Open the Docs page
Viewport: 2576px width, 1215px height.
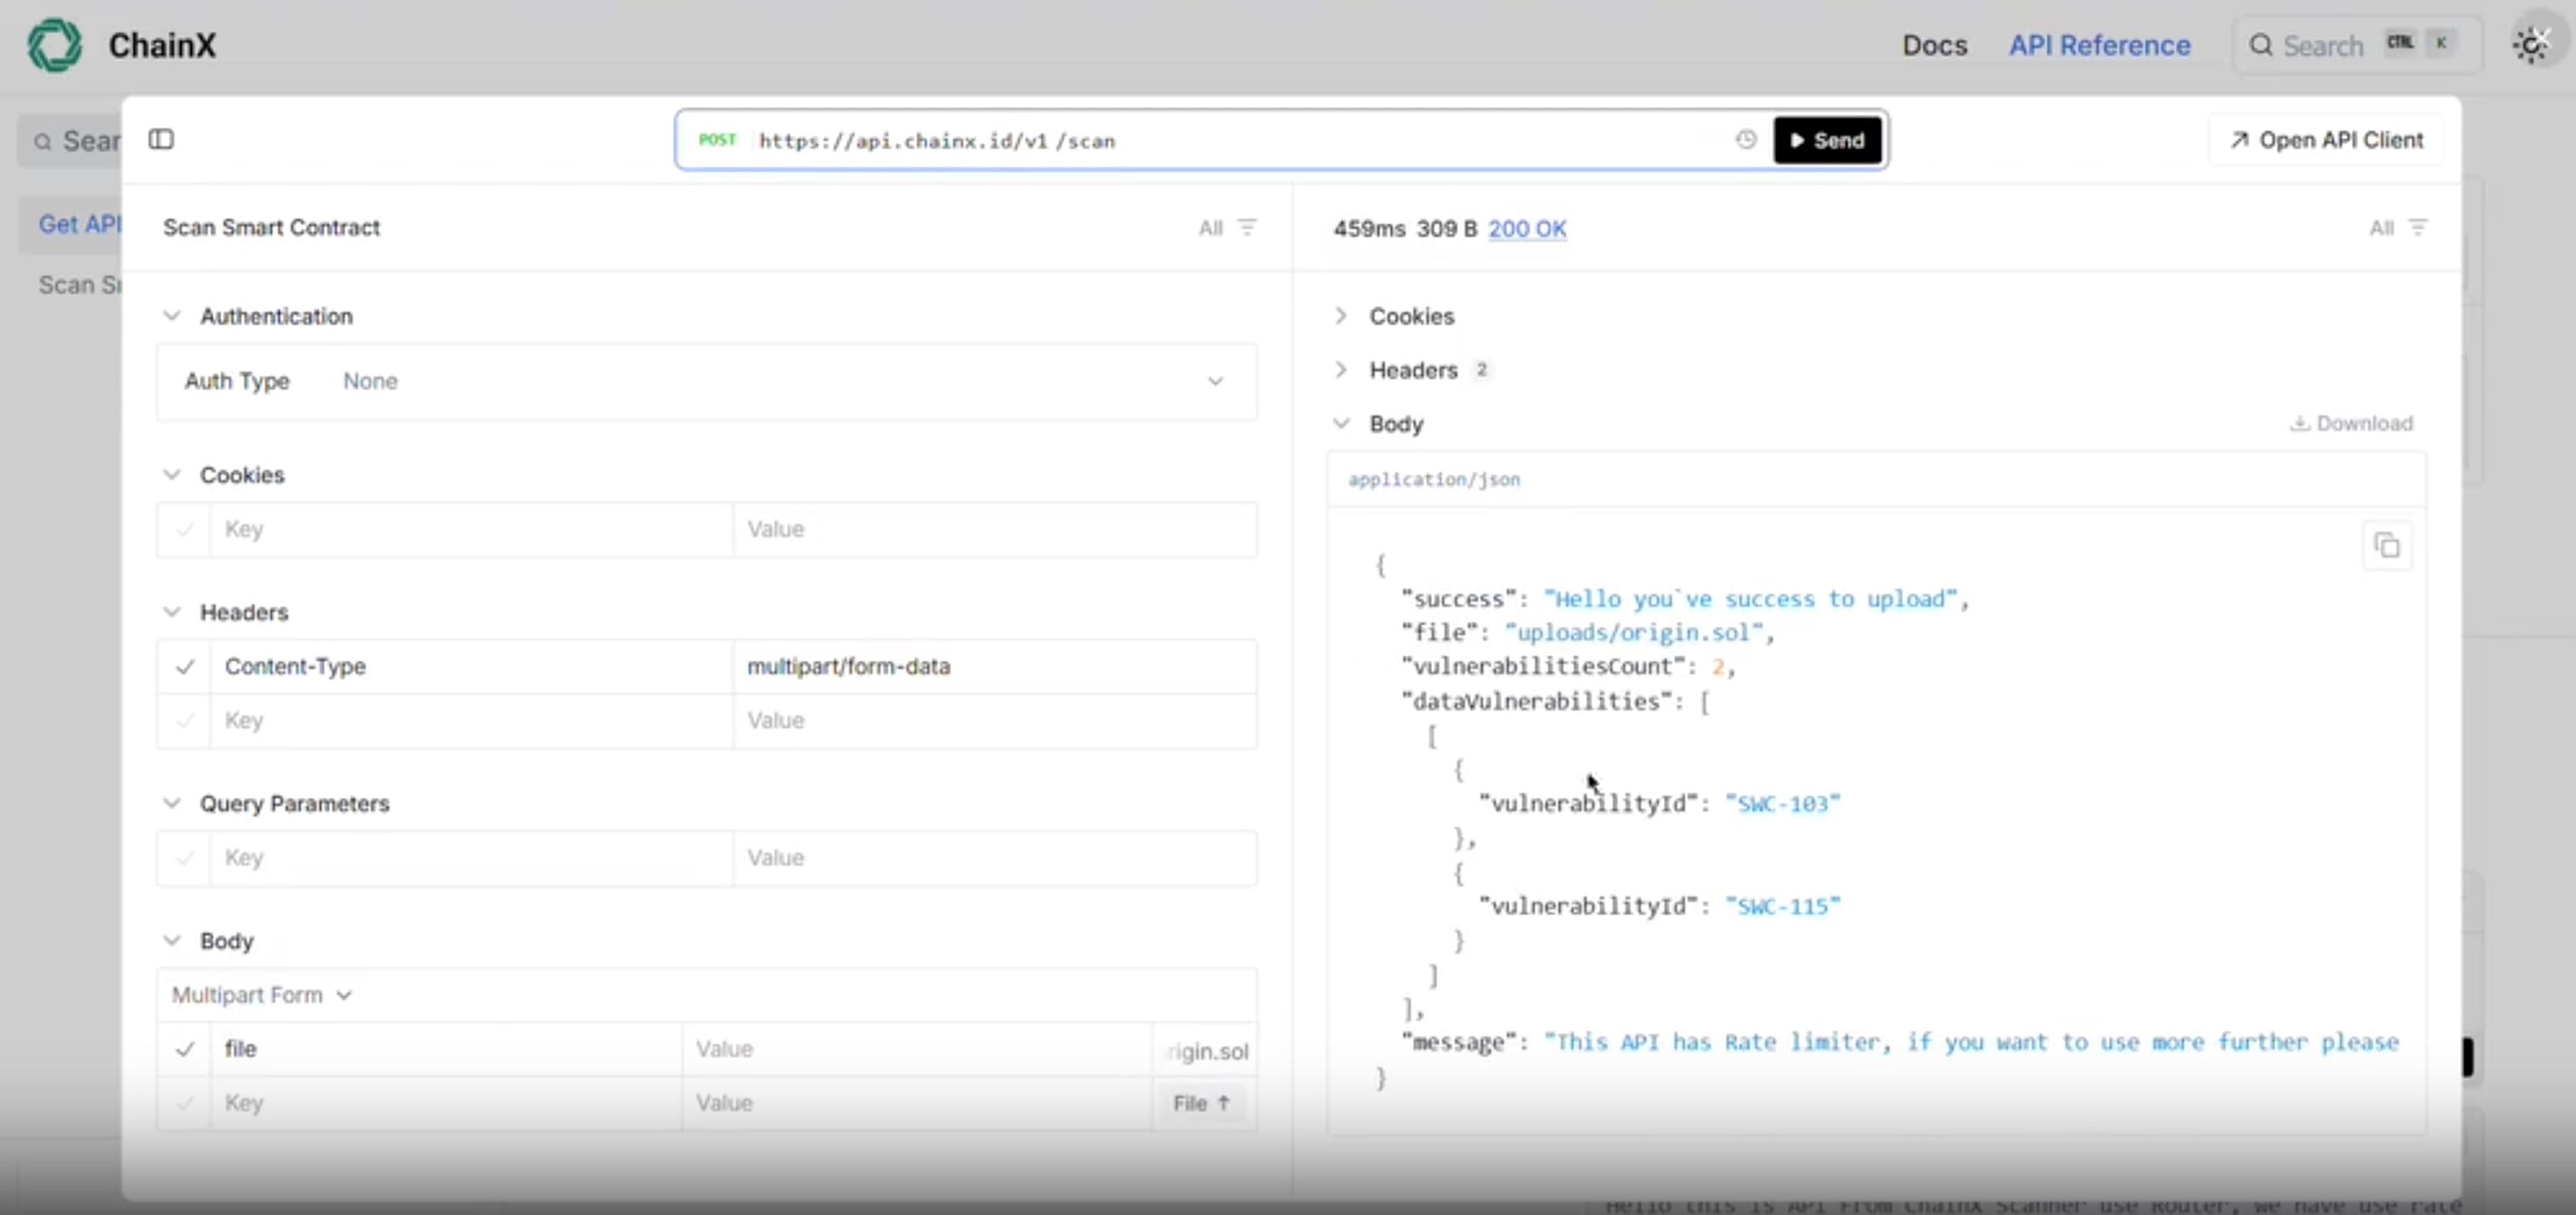[x=1934, y=45]
